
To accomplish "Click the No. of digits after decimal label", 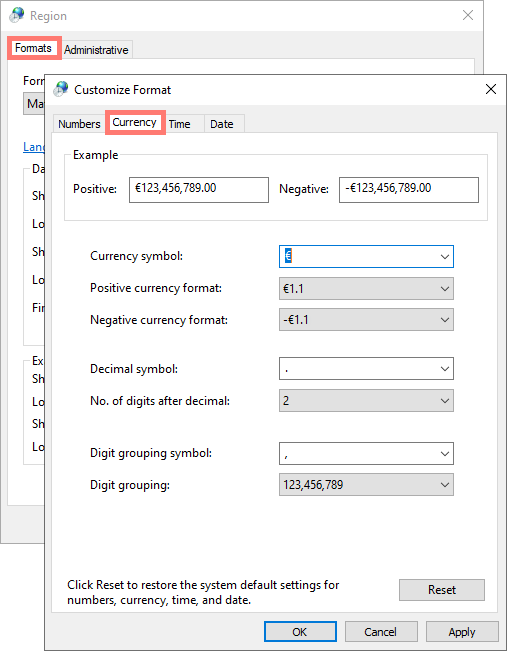I will pos(160,401).
